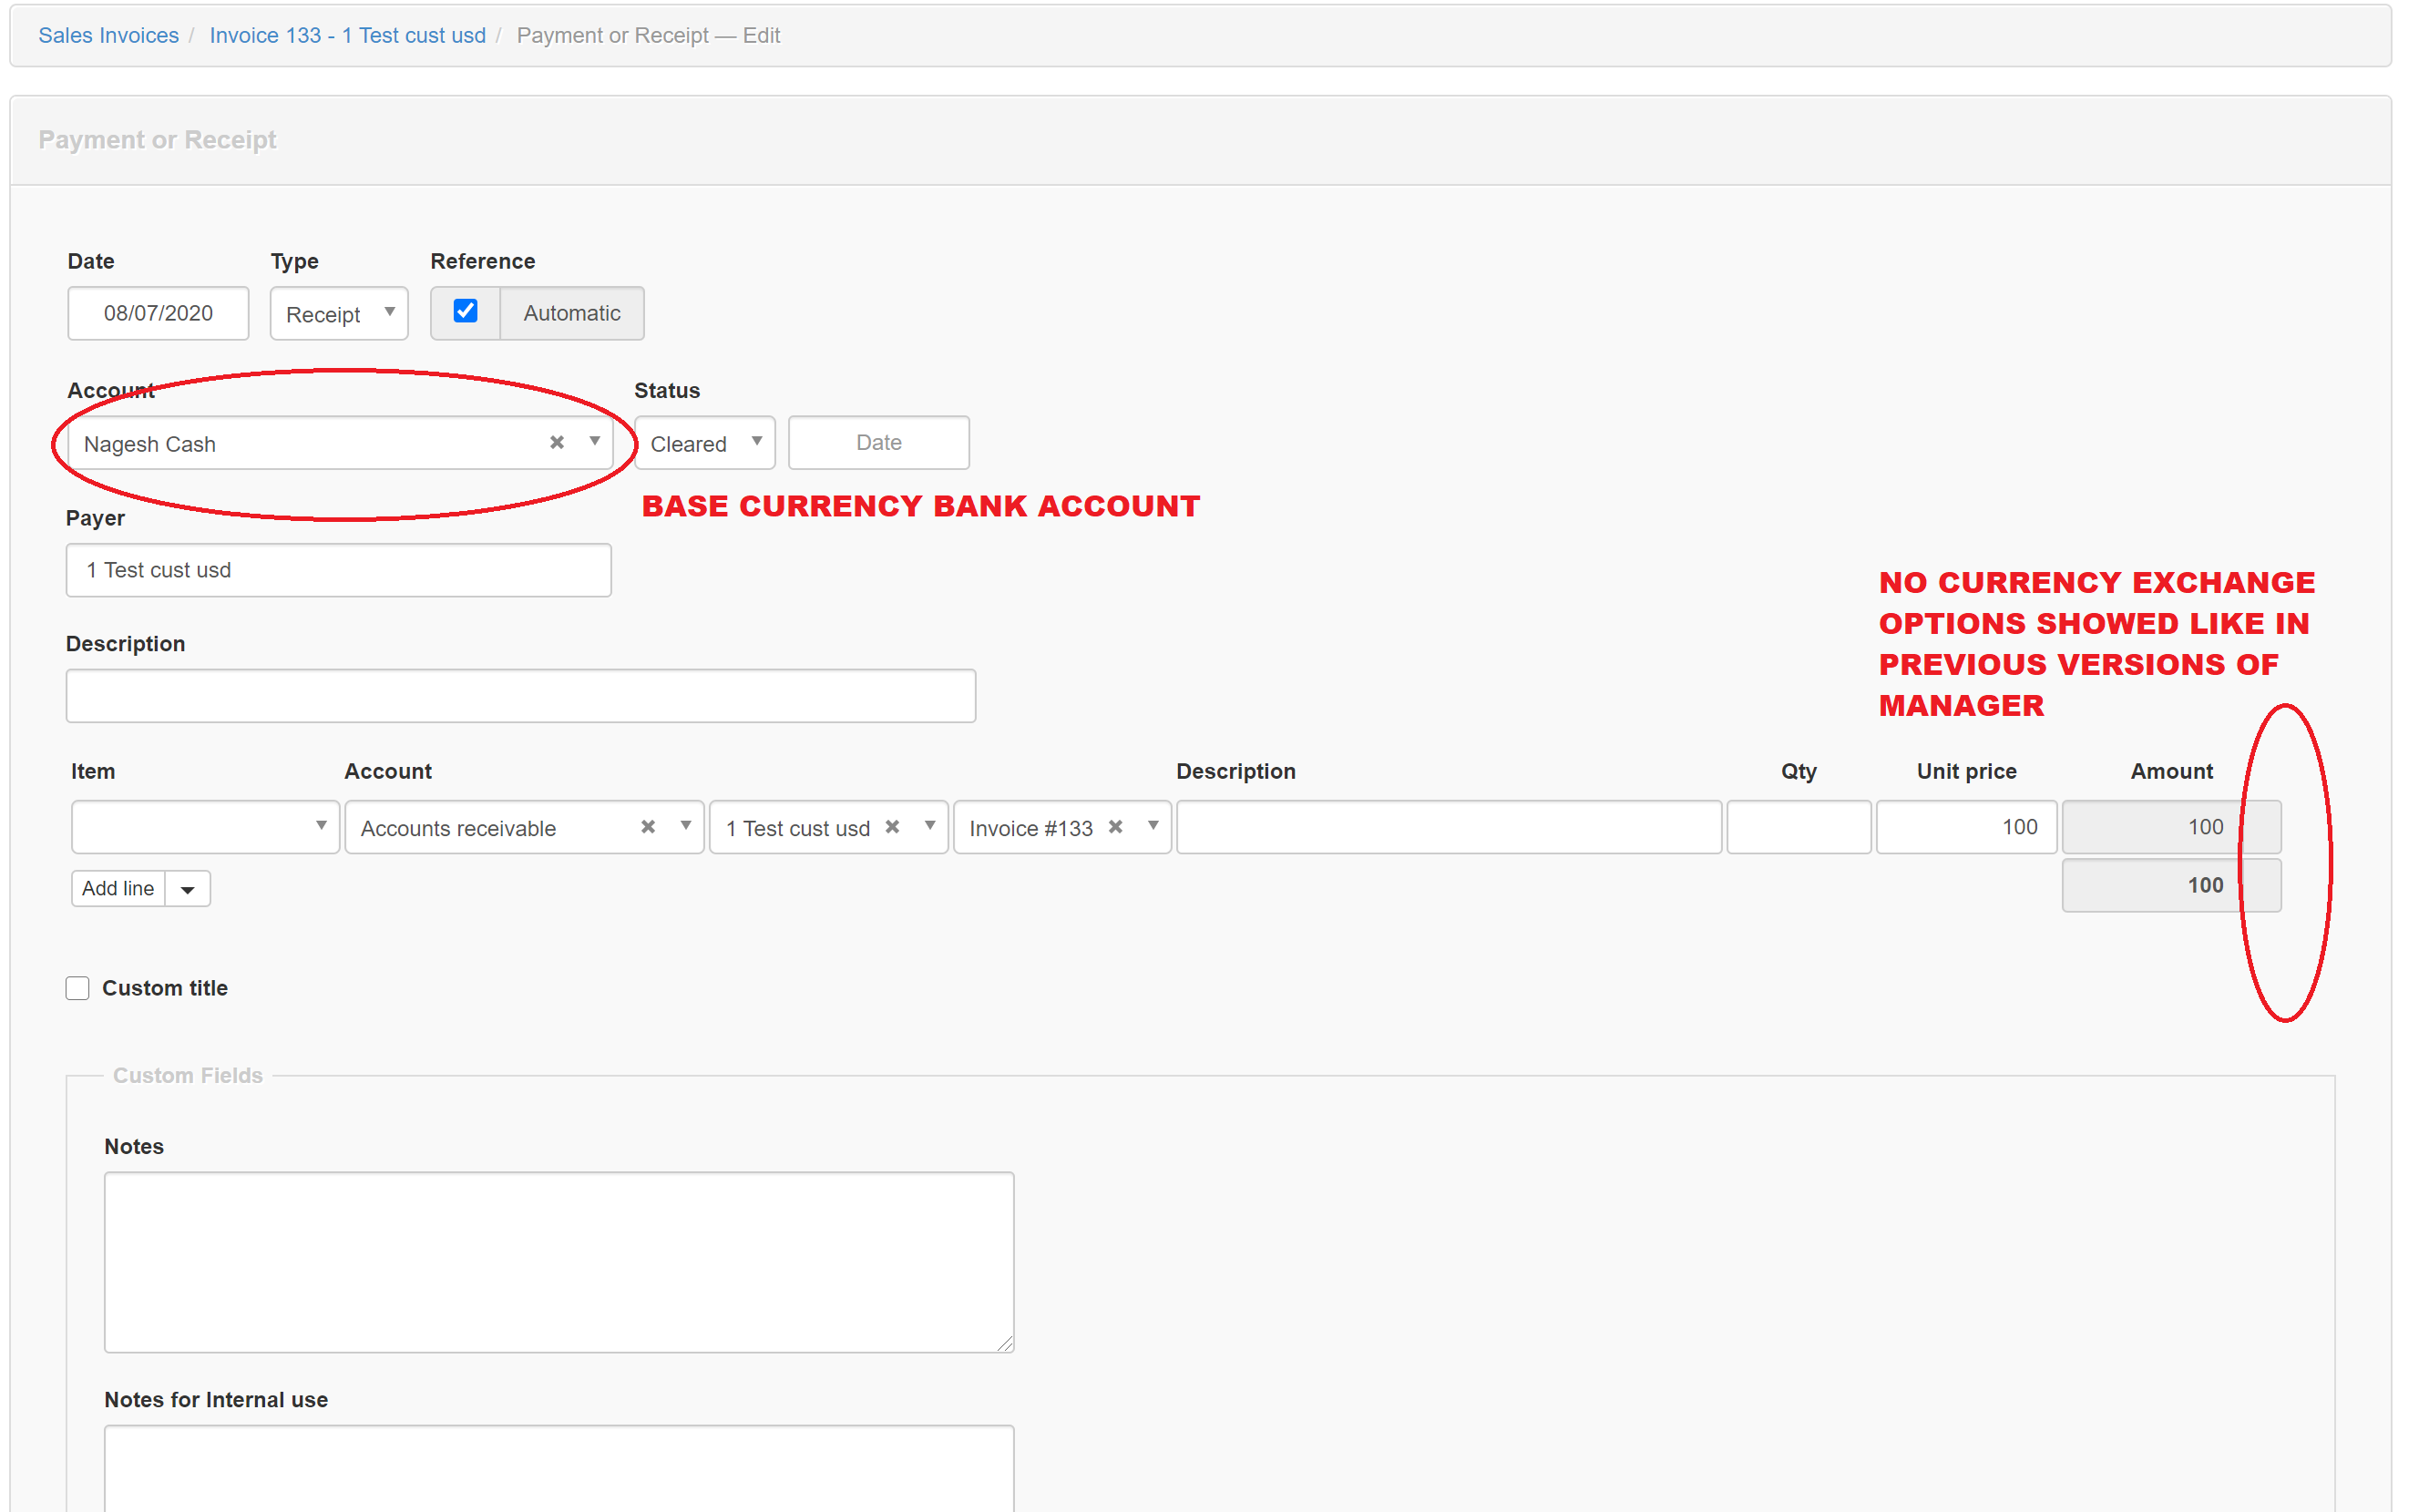Screen dimensions: 2429x1512
Task: Click the Unit price field showing 100
Action: 1965,827
